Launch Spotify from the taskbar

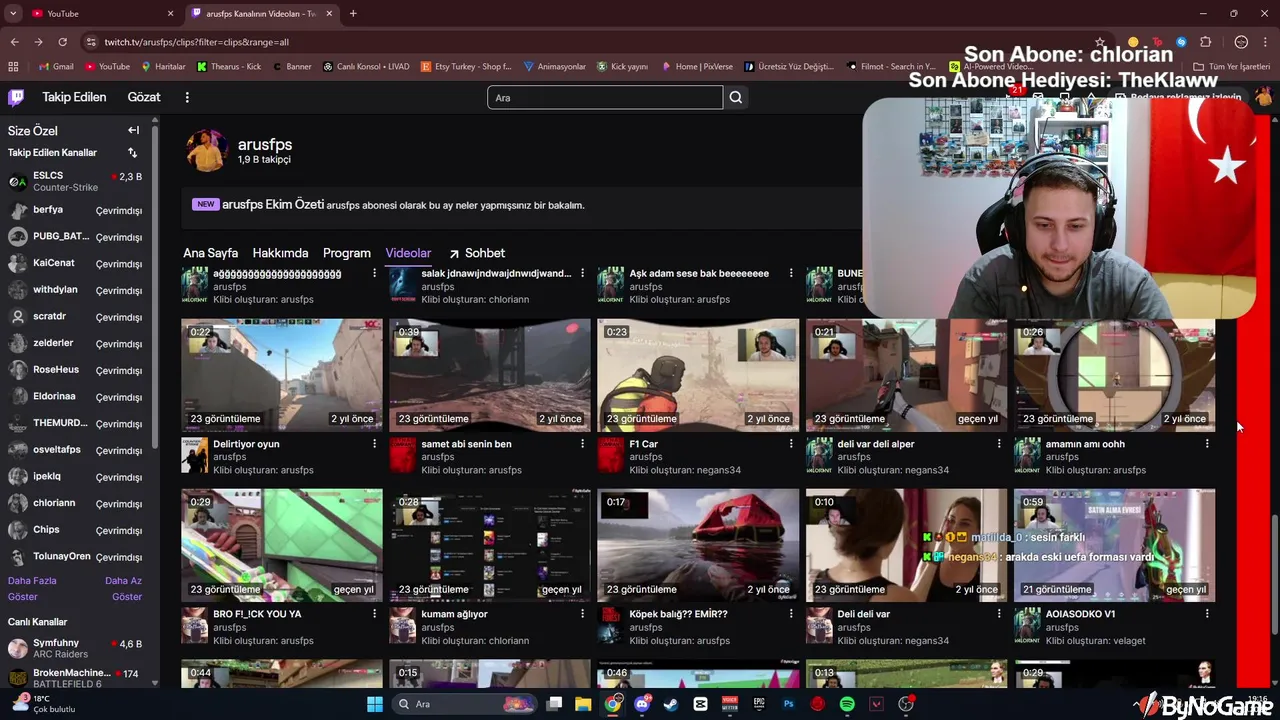click(x=847, y=704)
